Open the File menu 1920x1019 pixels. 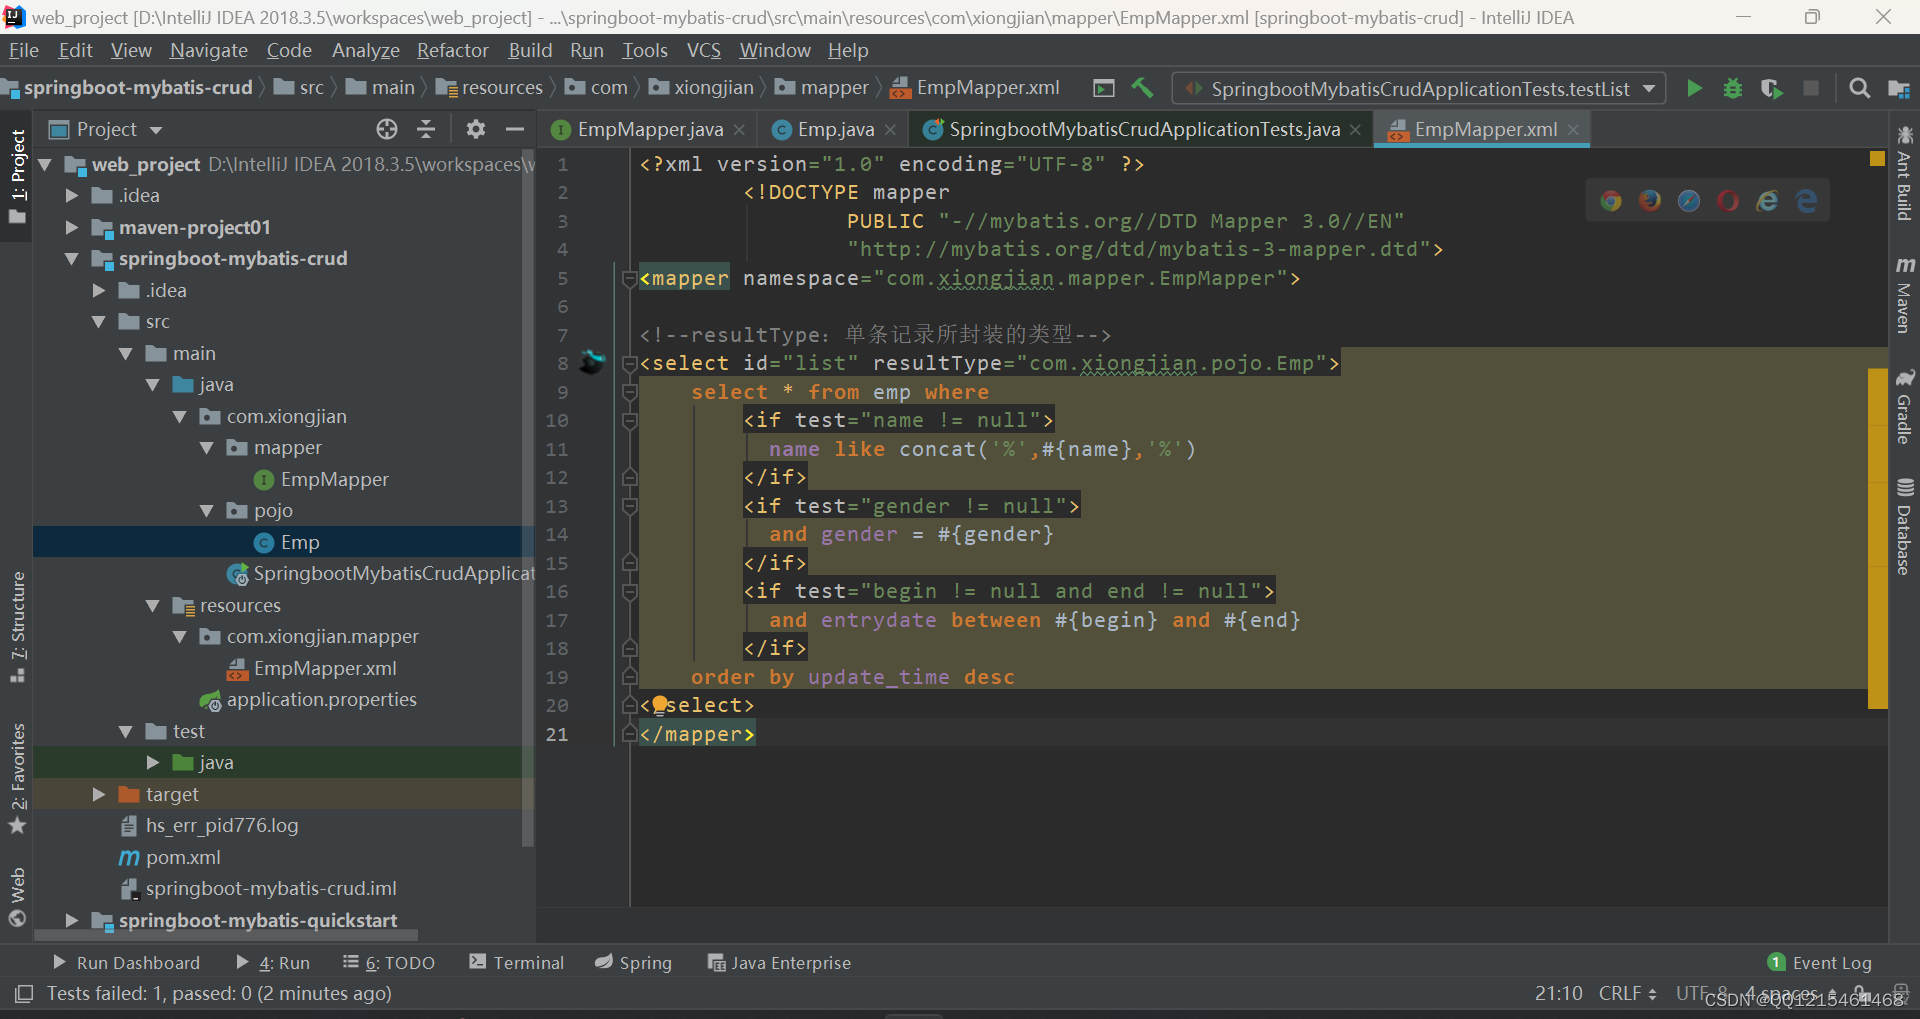(23, 50)
